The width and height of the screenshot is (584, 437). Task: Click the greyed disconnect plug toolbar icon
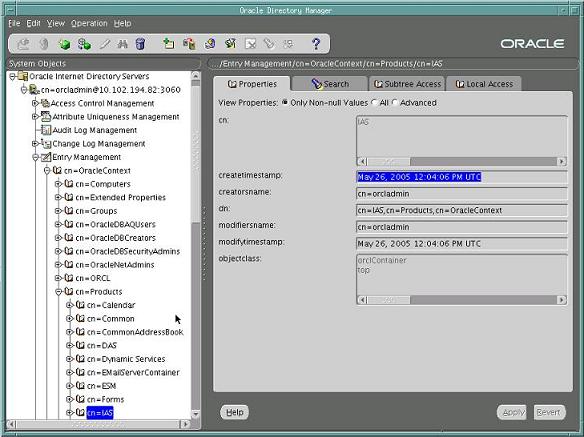(x=44, y=44)
